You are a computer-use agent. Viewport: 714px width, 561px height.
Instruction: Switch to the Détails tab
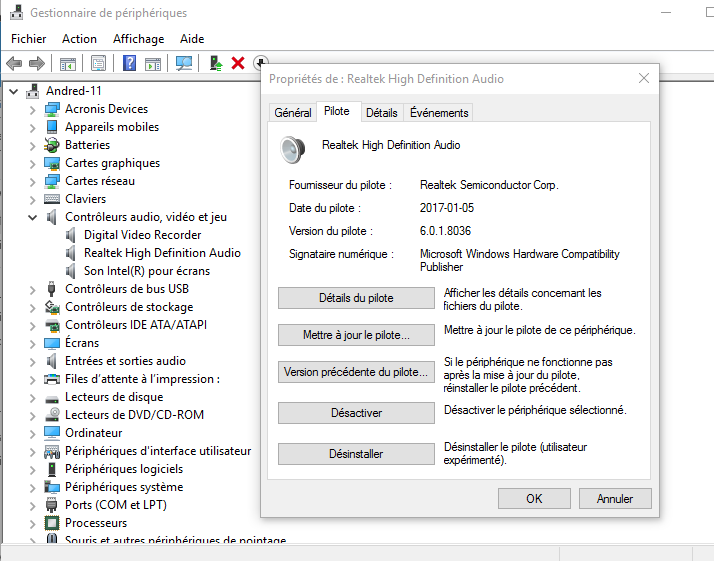pyautogui.click(x=382, y=112)
